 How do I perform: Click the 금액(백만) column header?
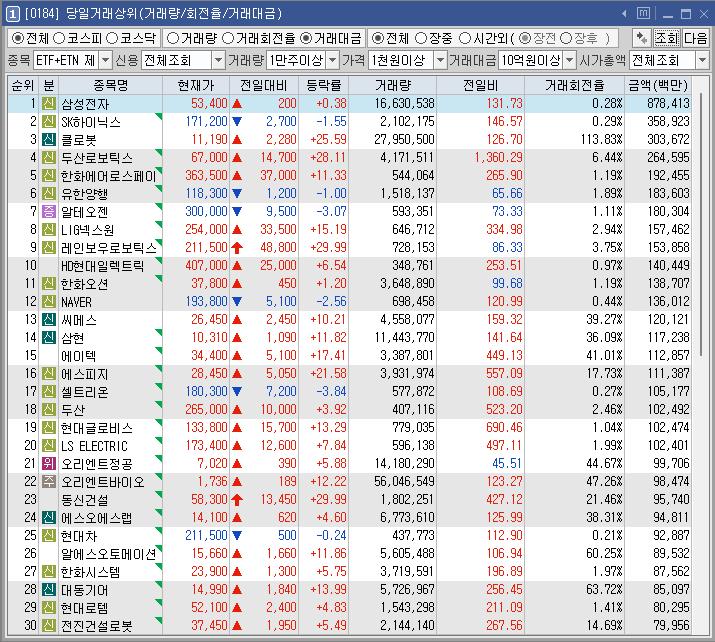(x=658, y=85)
